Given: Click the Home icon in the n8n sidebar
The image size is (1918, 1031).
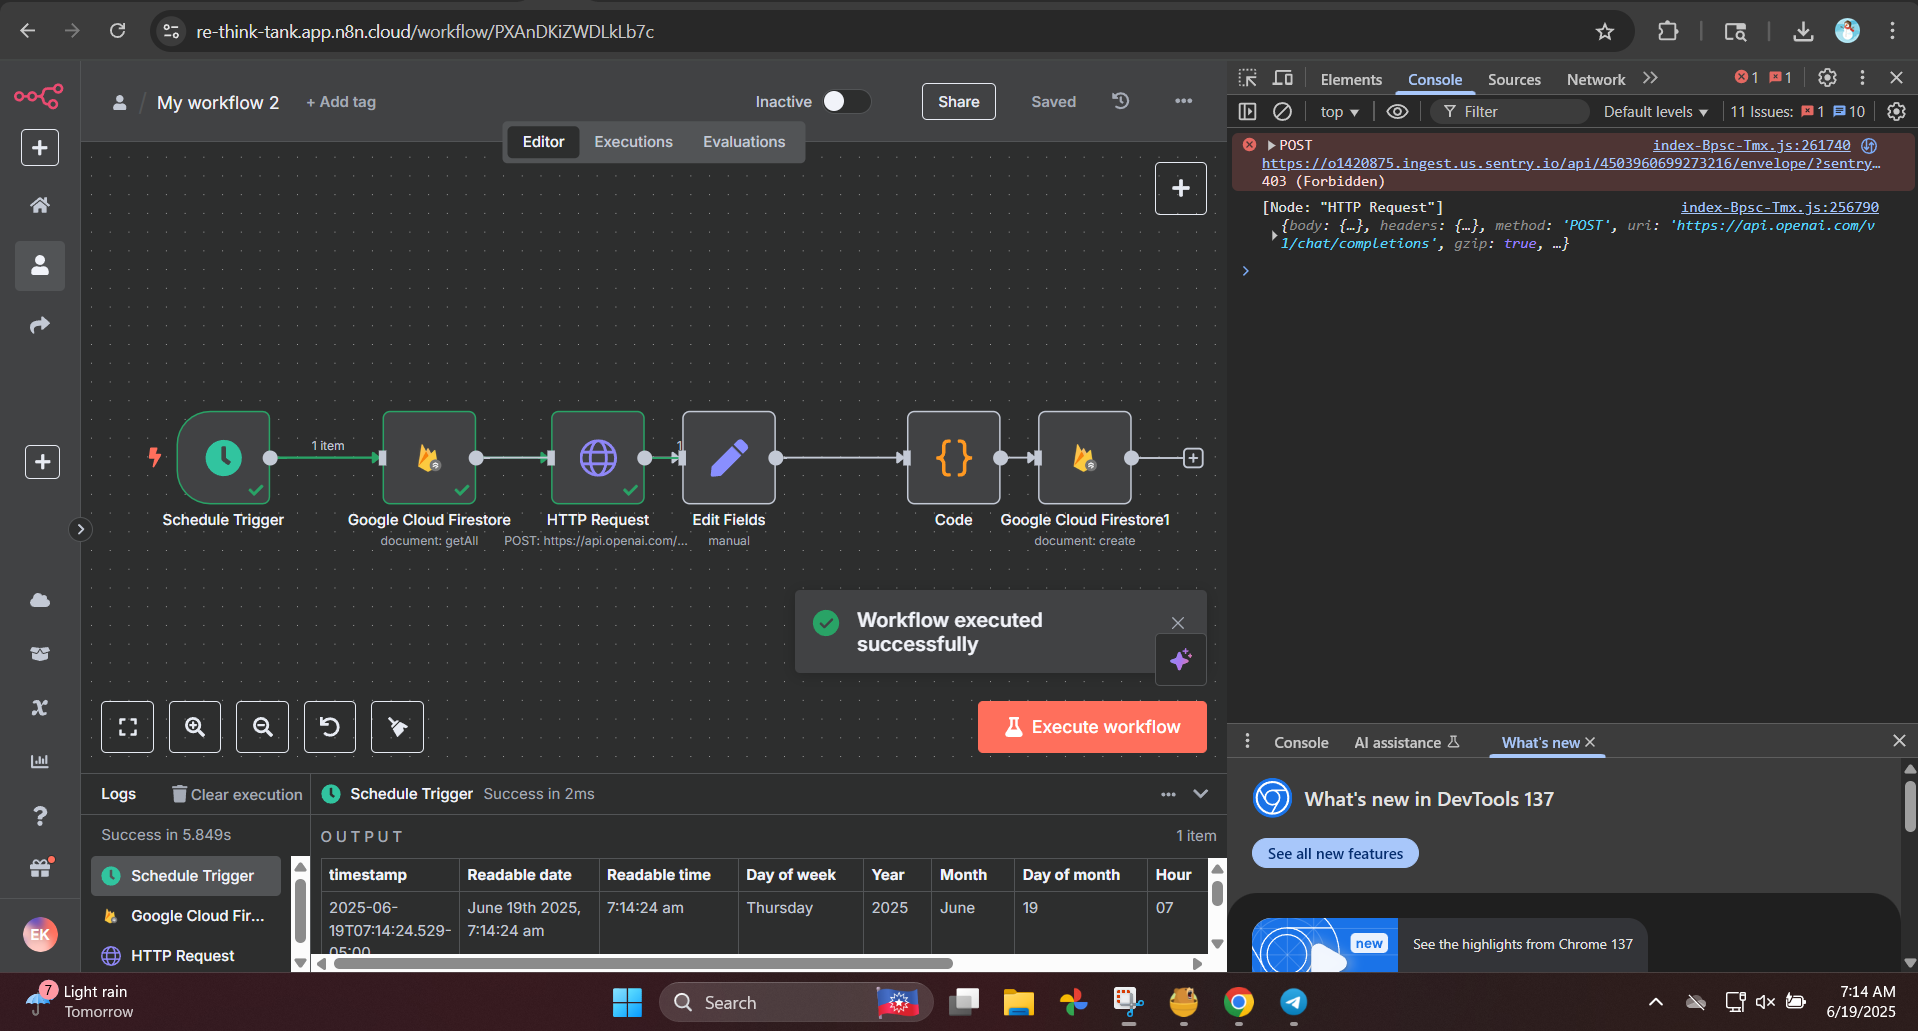Looking at the screenshot, I should pos(40,205).
